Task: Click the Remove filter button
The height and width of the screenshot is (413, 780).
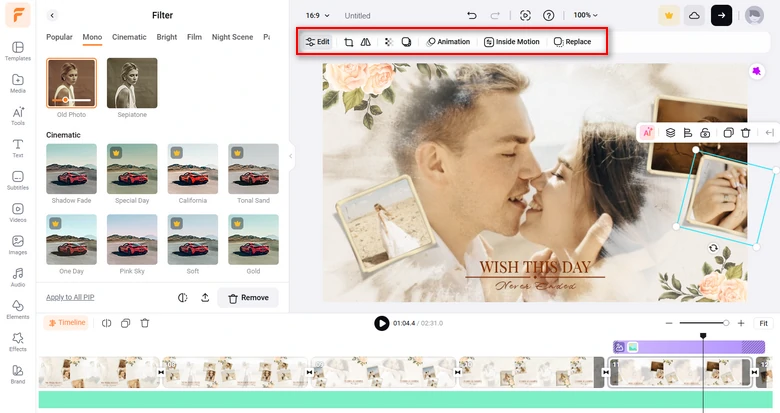Action: point(248,298)
